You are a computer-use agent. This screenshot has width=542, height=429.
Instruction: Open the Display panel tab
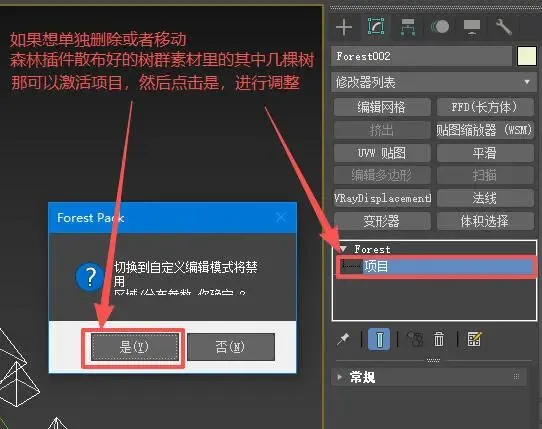[472, 27]
